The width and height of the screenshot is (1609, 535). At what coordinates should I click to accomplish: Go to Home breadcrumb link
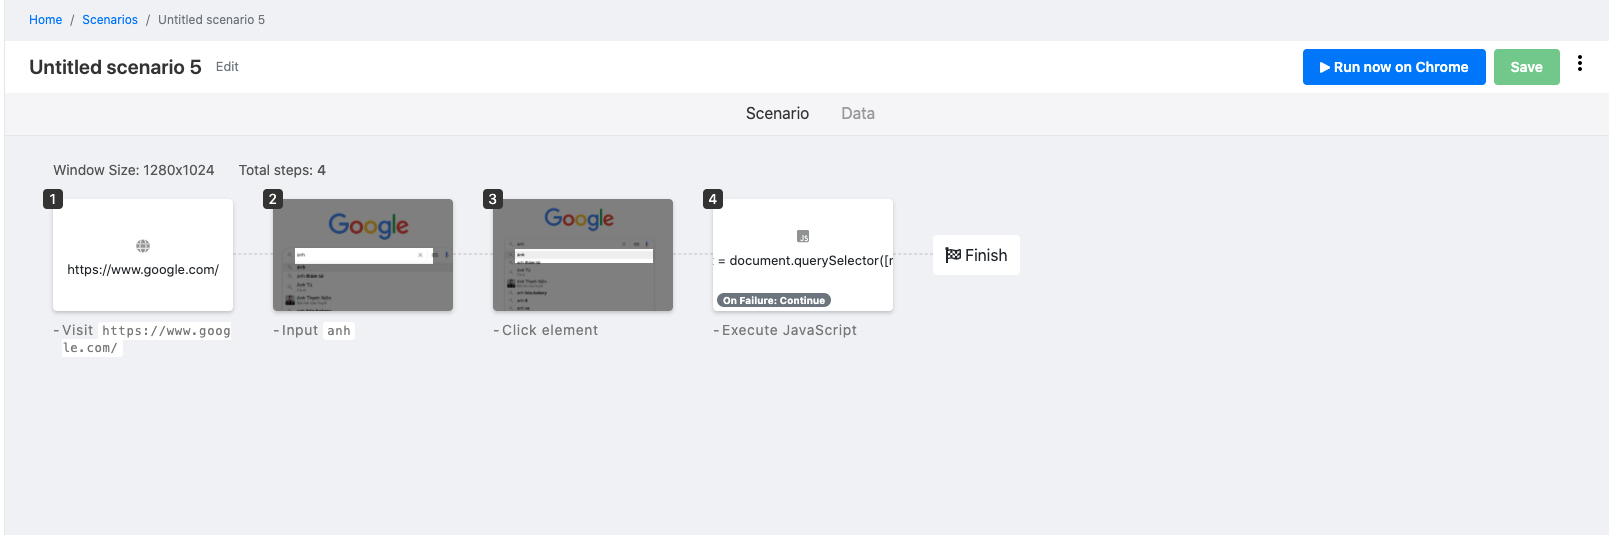tap(45, 20)
